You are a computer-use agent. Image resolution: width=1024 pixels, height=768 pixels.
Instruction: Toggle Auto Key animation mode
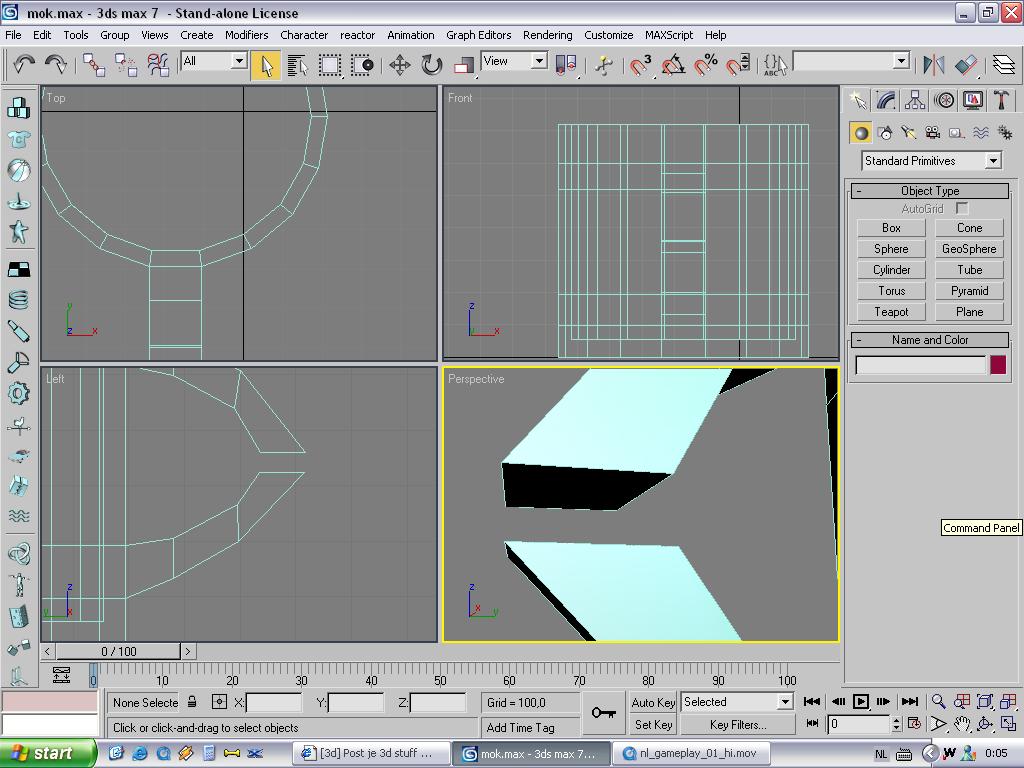click(x=654, y=702)
